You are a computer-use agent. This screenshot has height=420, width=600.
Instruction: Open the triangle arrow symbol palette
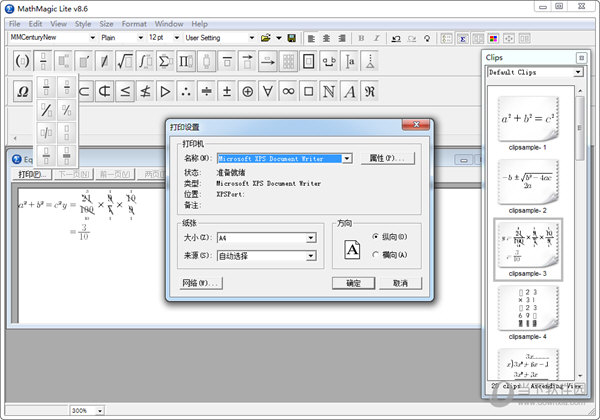(x=165, y=91)
